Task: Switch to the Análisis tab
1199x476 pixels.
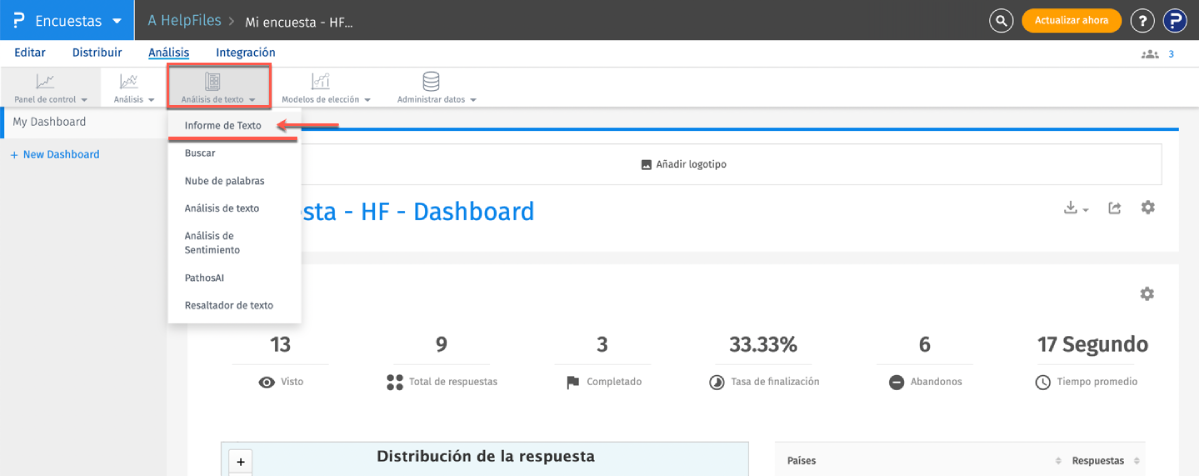Action: [169, 53]
